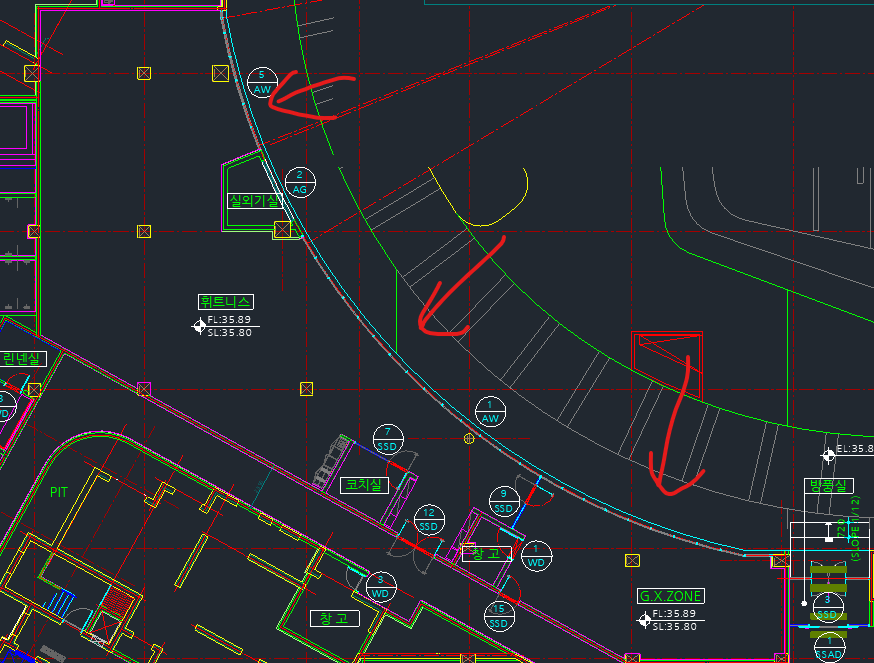
Task: Select the 3 WD door tag
Action: tap(380, 586)
